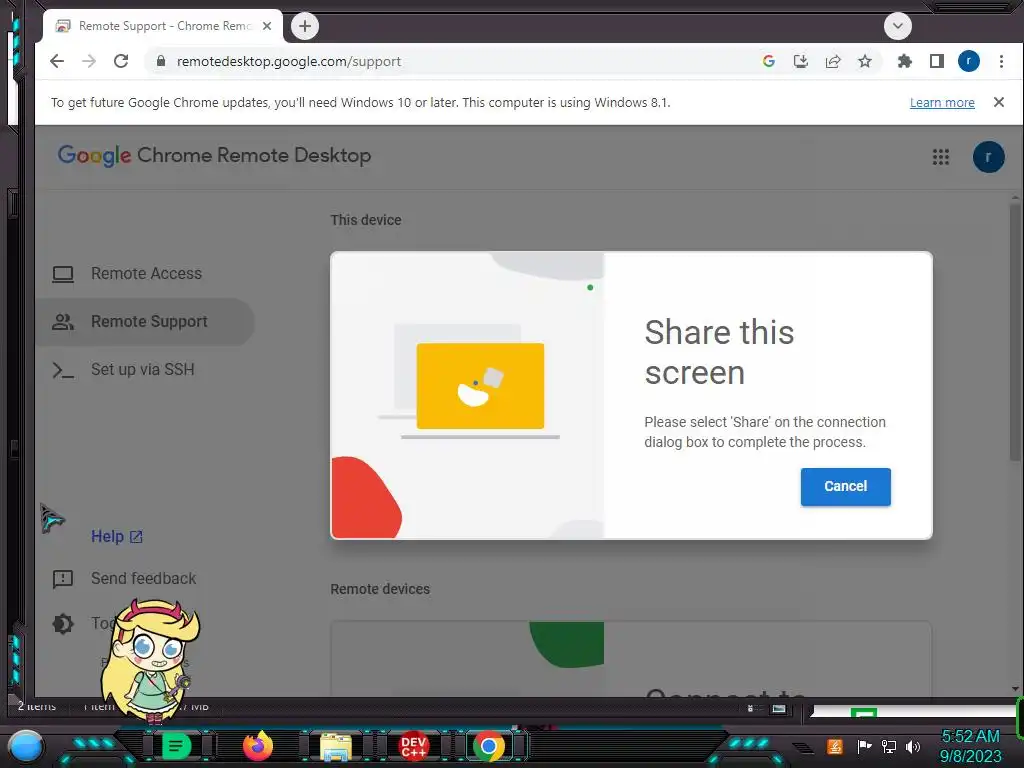Select Set up via SSH in sidebar
Viewport: 1024px width, 768px height.
[x=145, y=370]
